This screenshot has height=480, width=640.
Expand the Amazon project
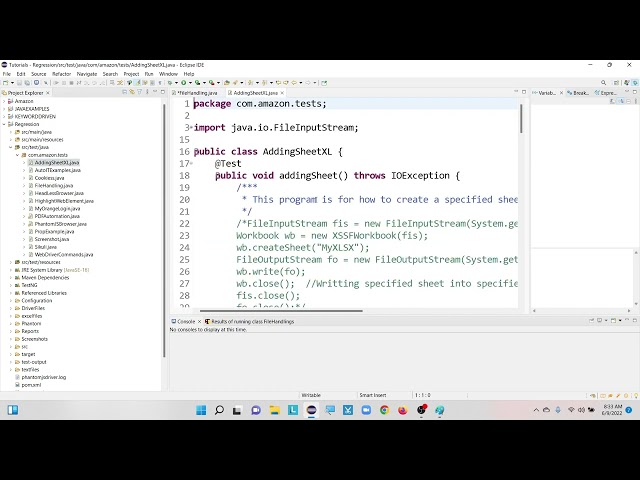point(4,101)
